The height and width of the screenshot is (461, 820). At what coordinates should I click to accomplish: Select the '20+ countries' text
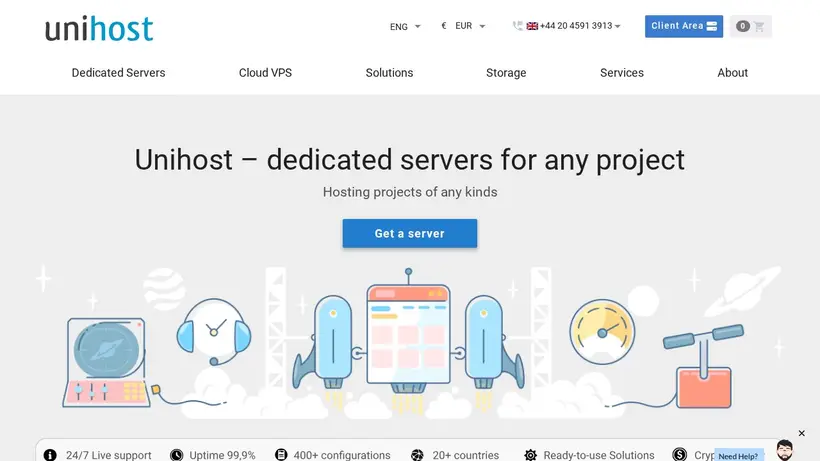465,455
